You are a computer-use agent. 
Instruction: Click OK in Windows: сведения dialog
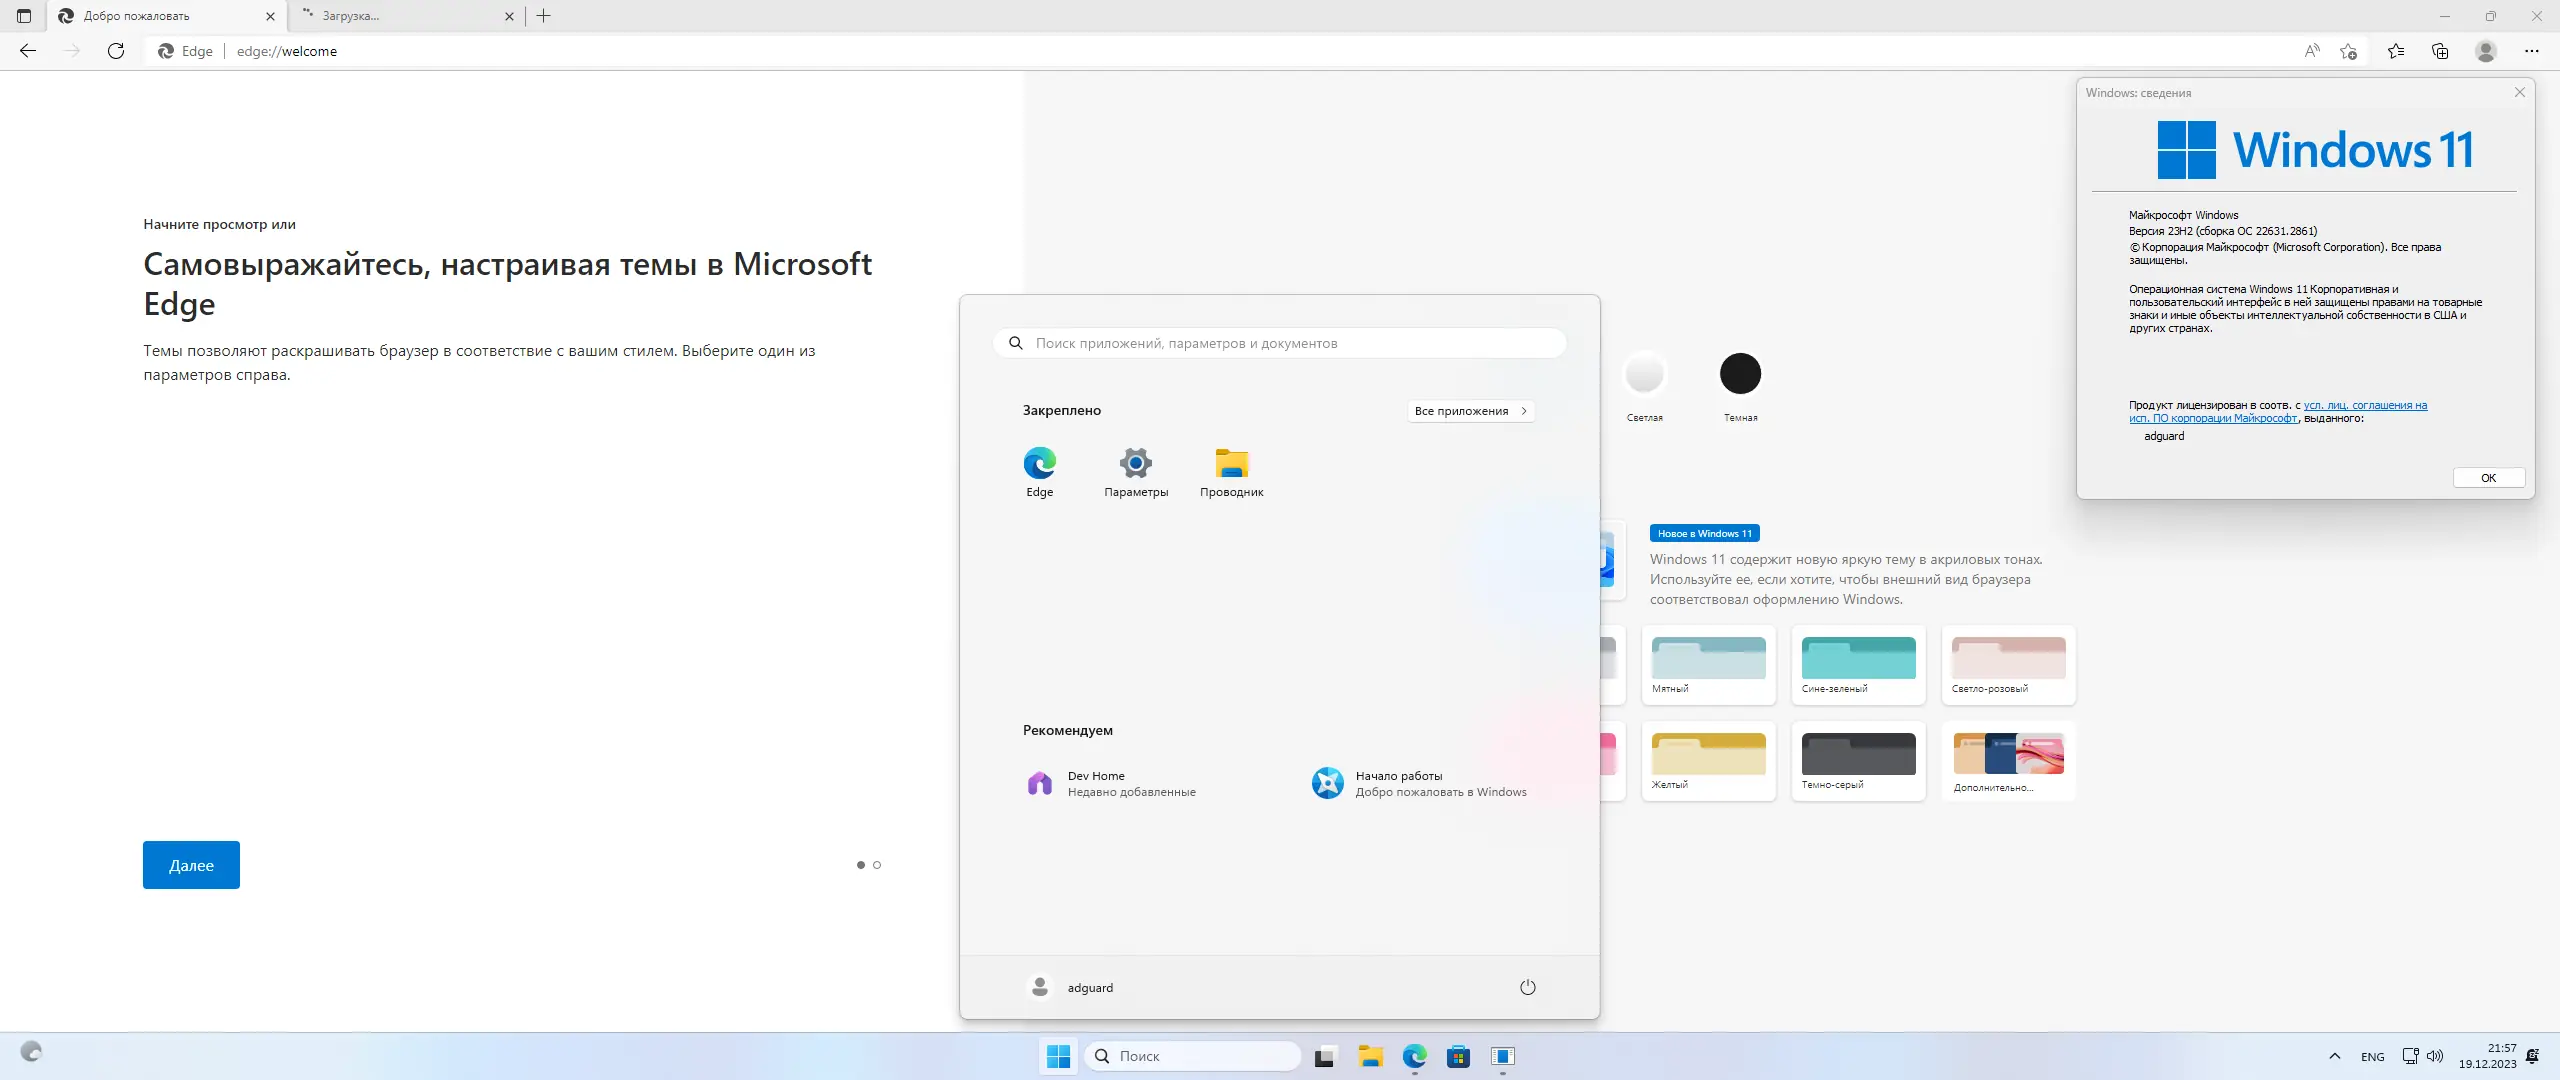click(x=2488, y=478)
